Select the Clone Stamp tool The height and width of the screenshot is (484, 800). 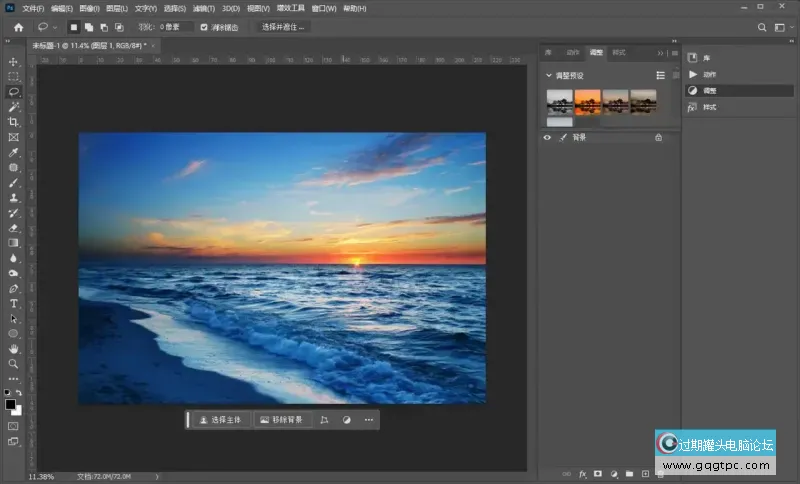tap(13, 198)
